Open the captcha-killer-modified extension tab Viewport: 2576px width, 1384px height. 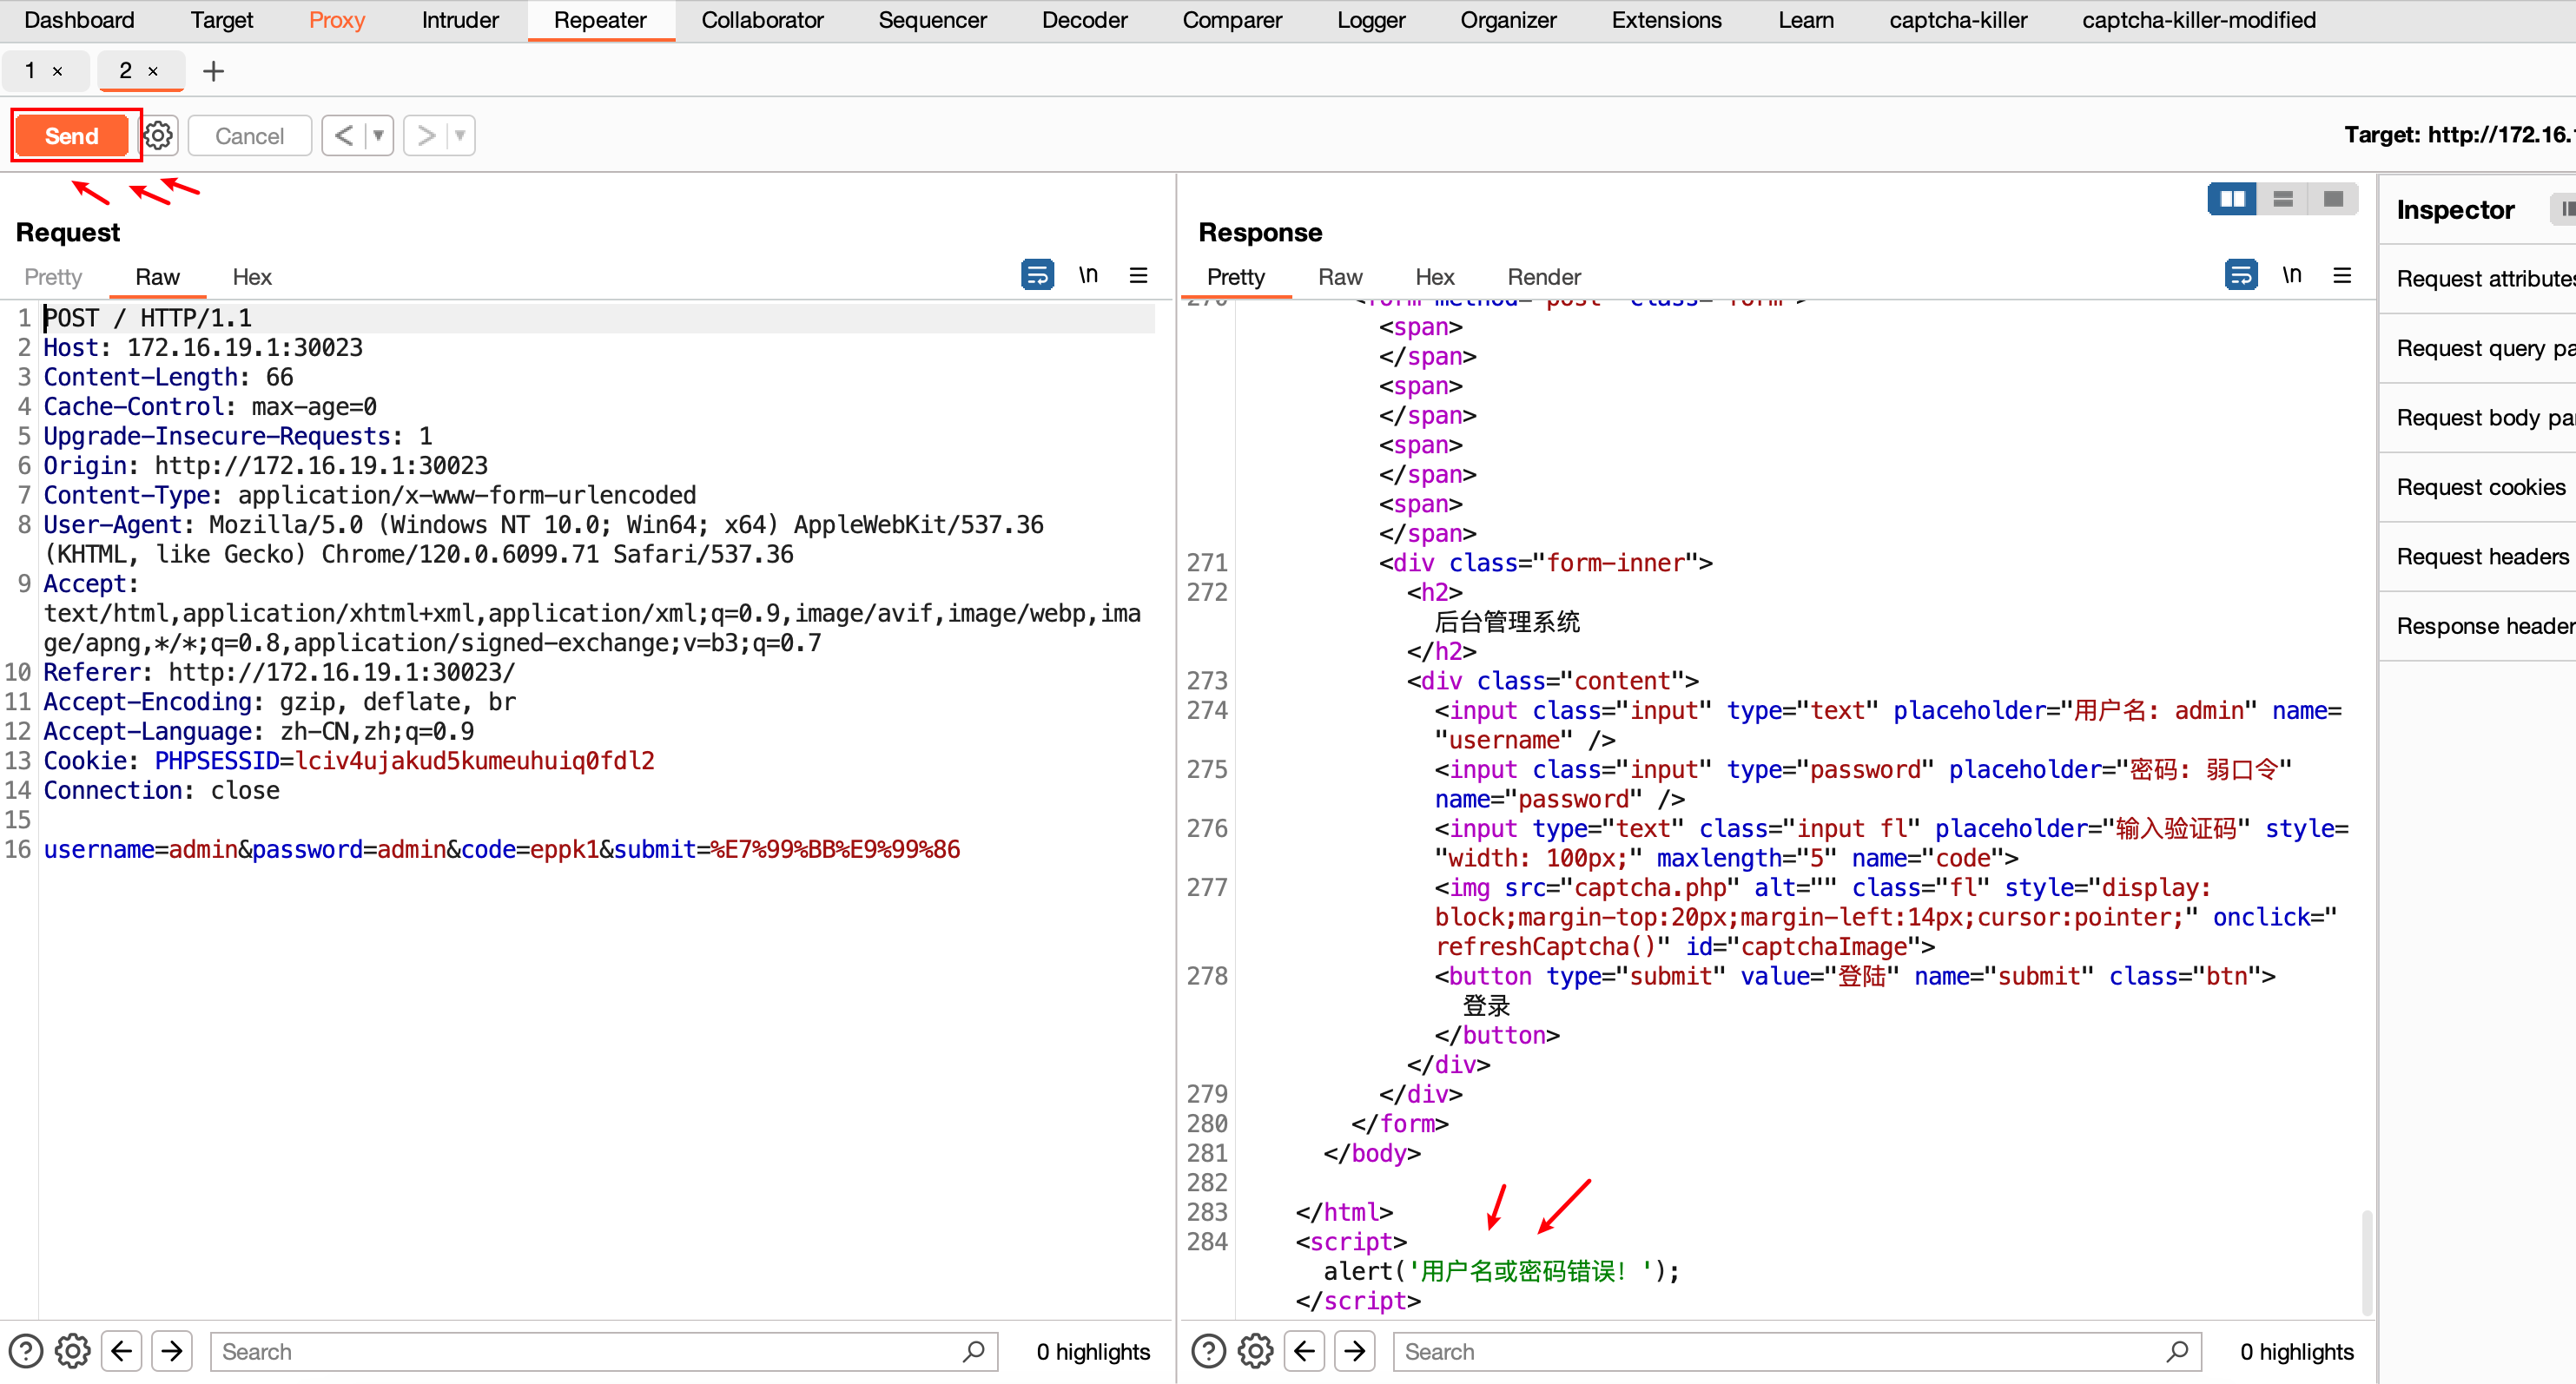click(2198, 20)
